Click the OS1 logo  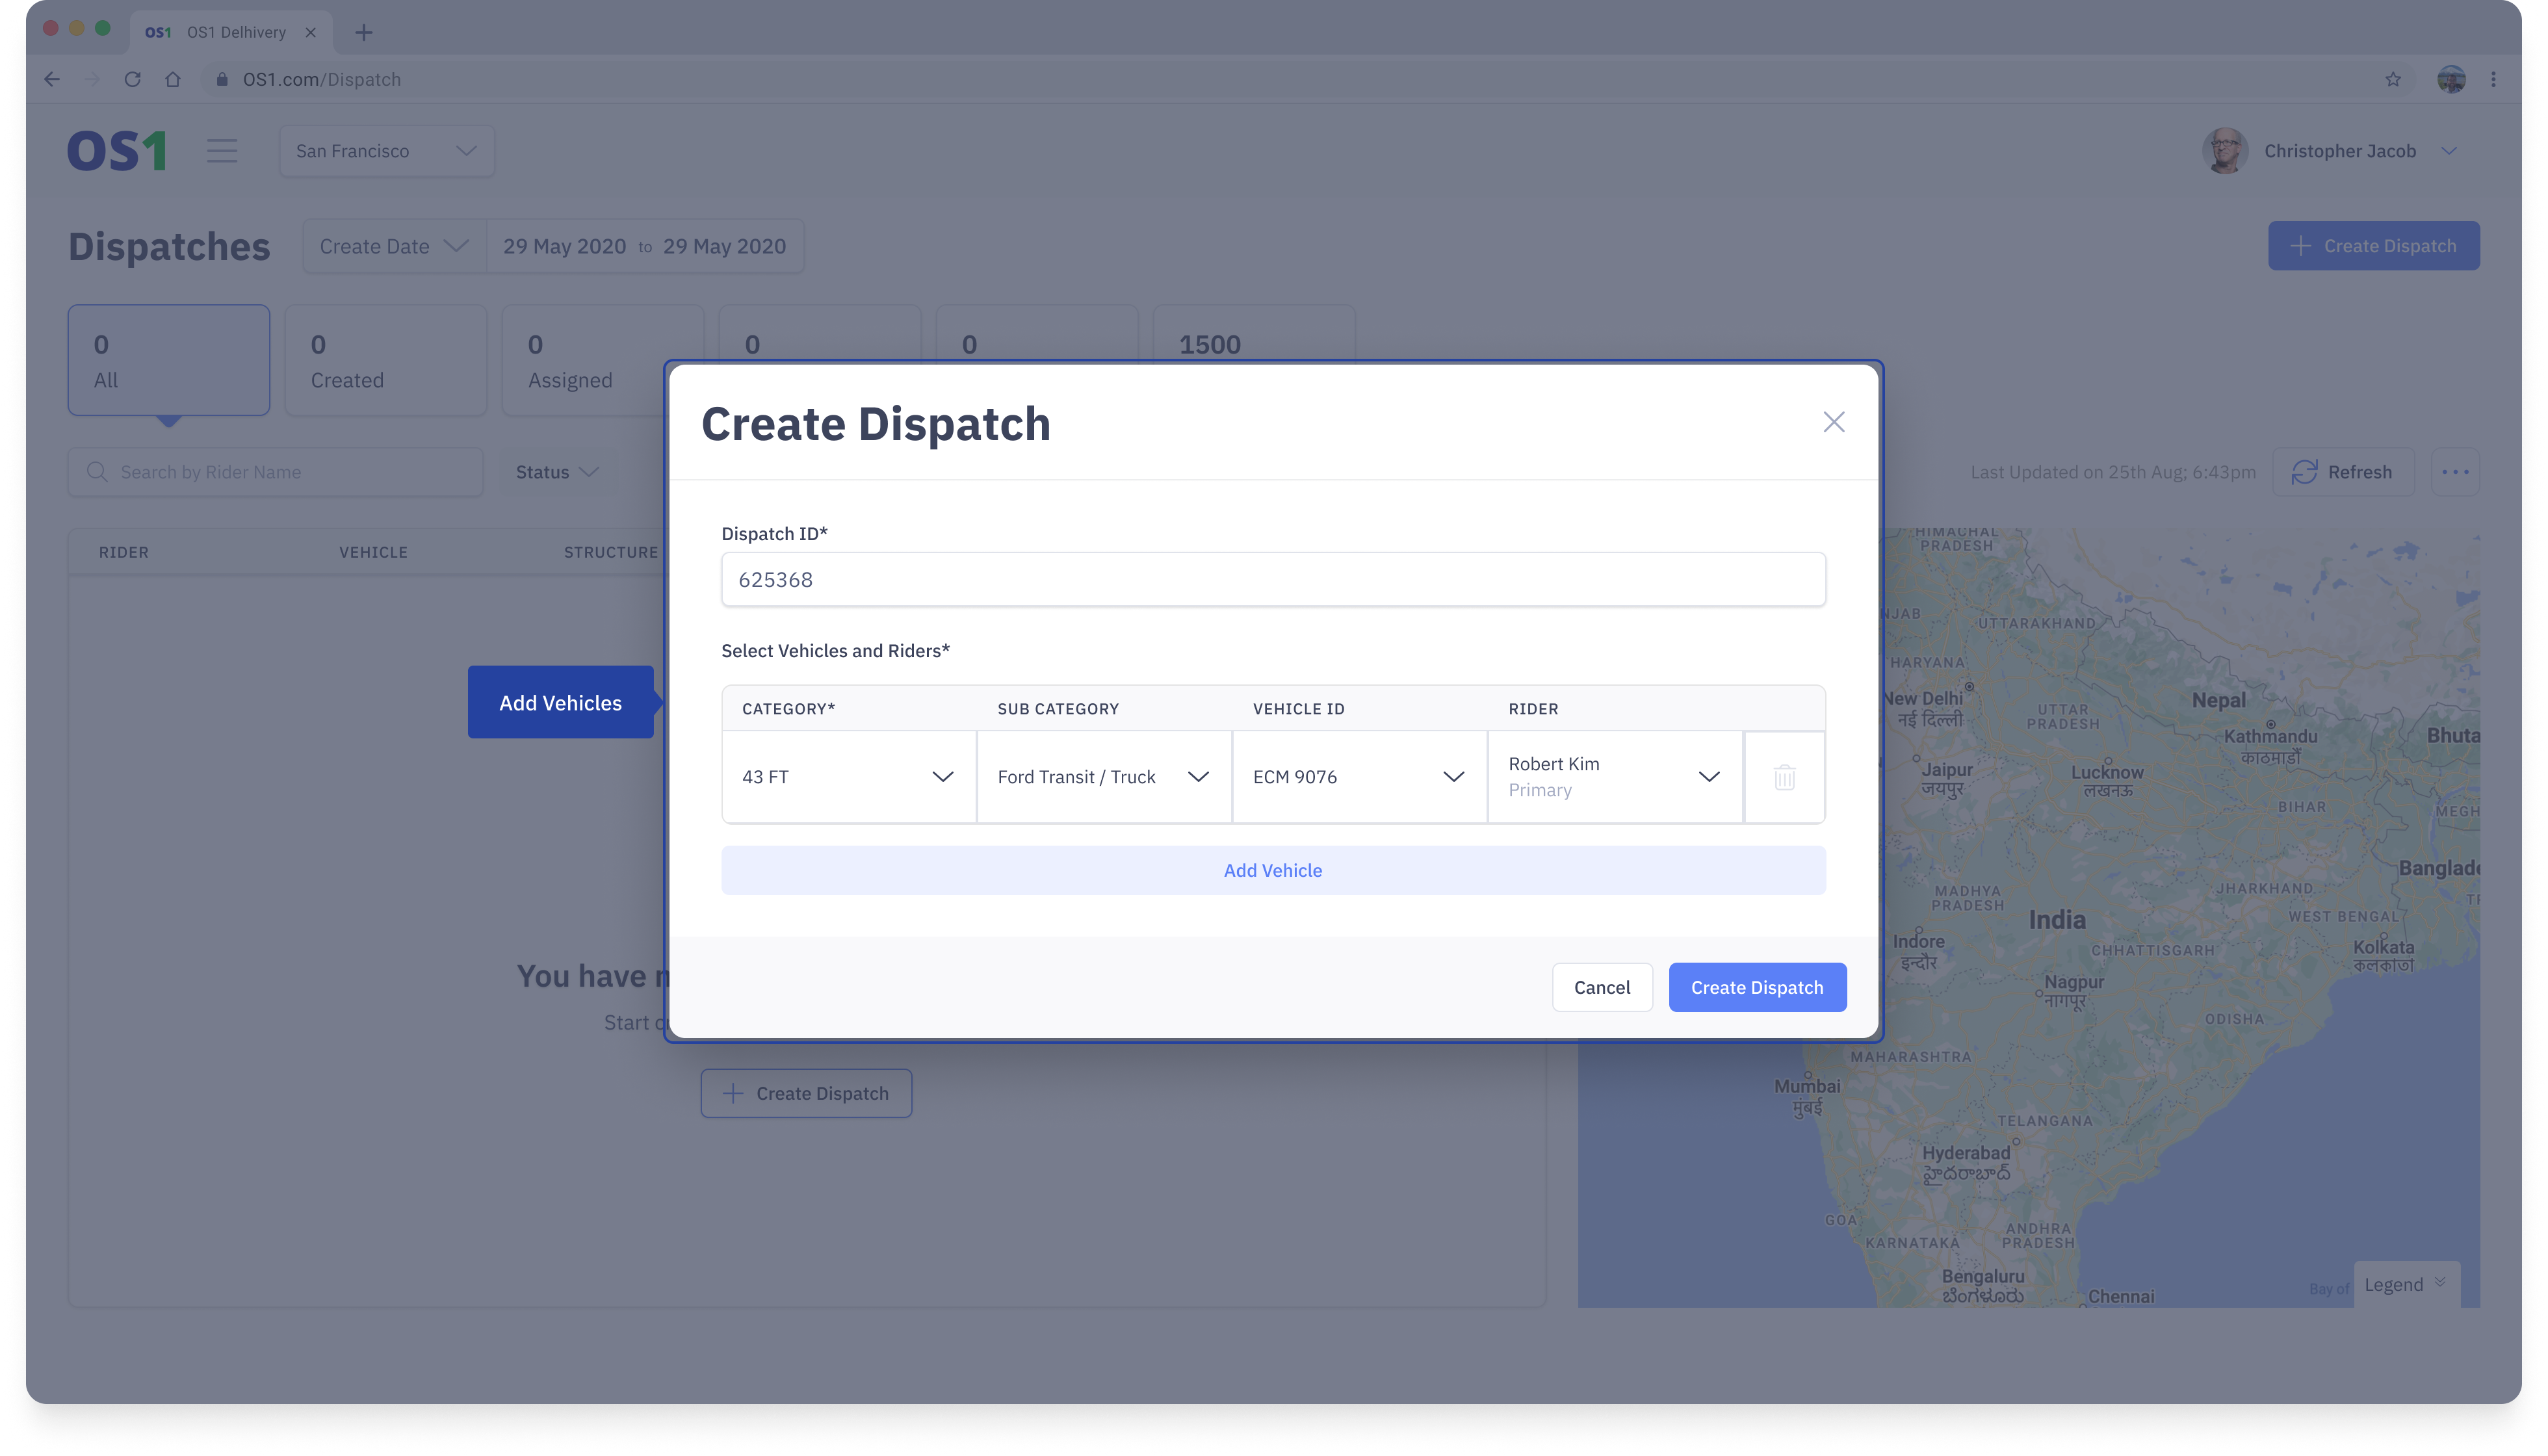point(116,151)
